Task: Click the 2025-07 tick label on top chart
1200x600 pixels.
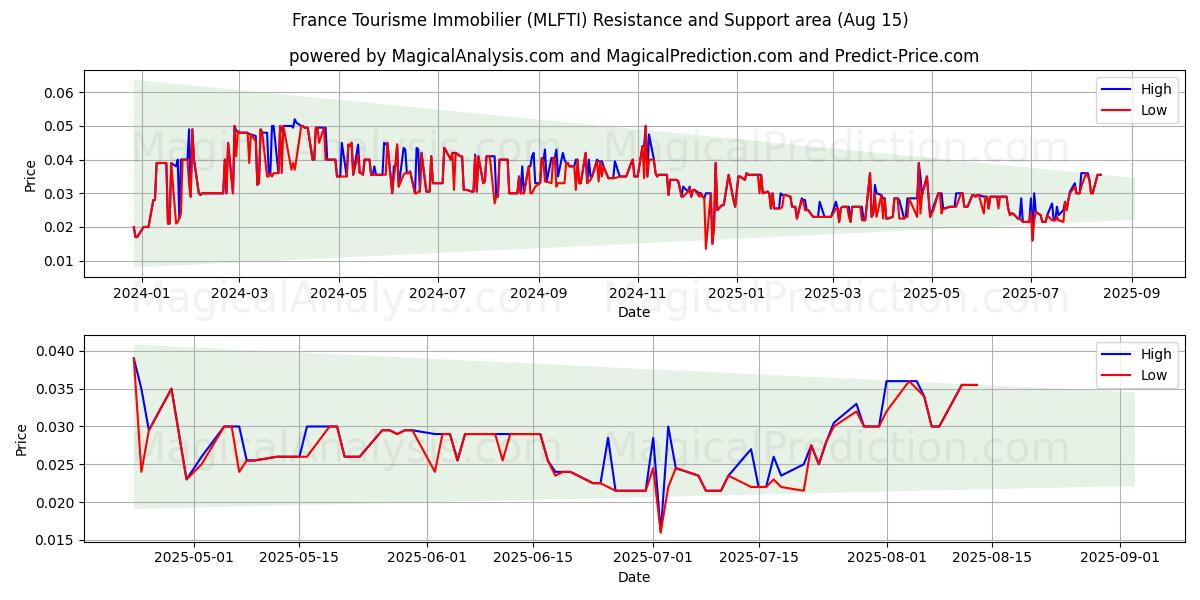Action: [1031, 294]
